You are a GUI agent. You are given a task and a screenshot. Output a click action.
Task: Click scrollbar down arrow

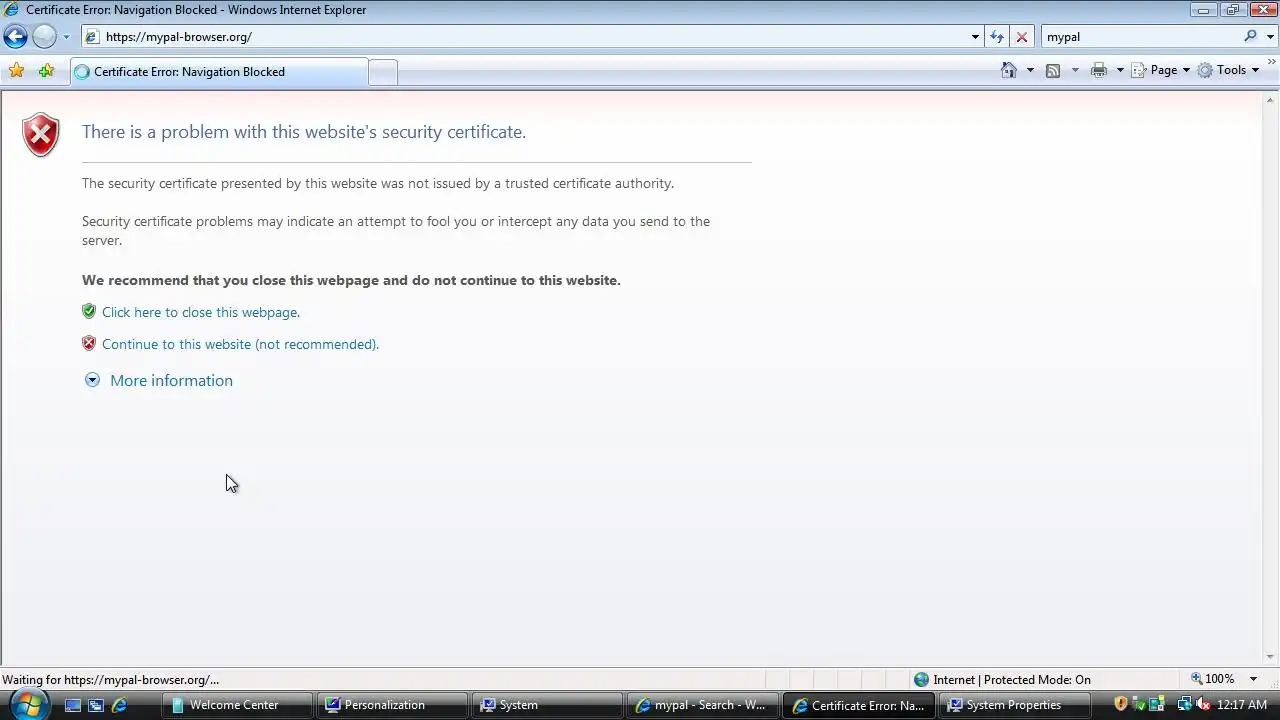[x=1271, y=657]
